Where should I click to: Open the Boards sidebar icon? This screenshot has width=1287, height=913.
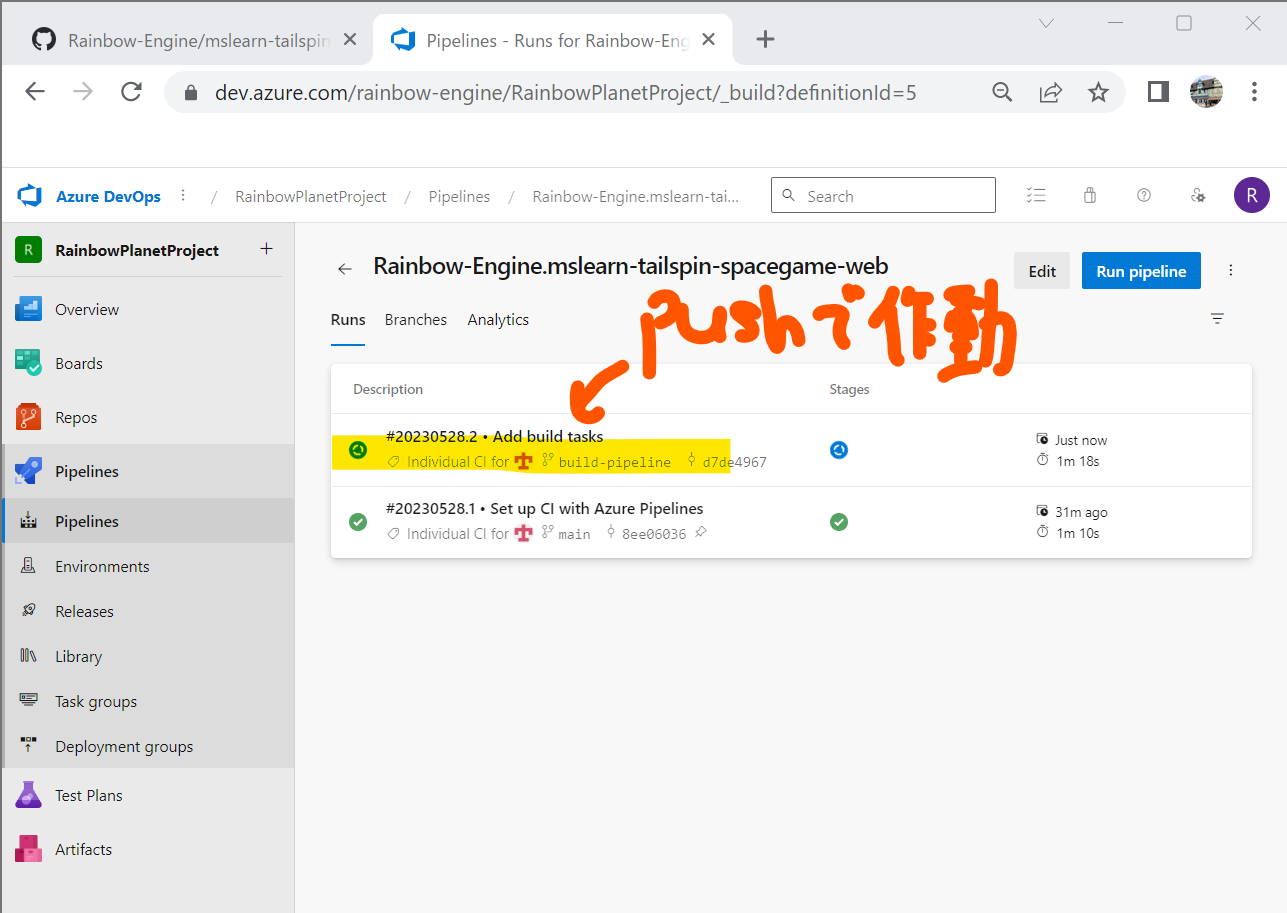(x=28, y=364)
